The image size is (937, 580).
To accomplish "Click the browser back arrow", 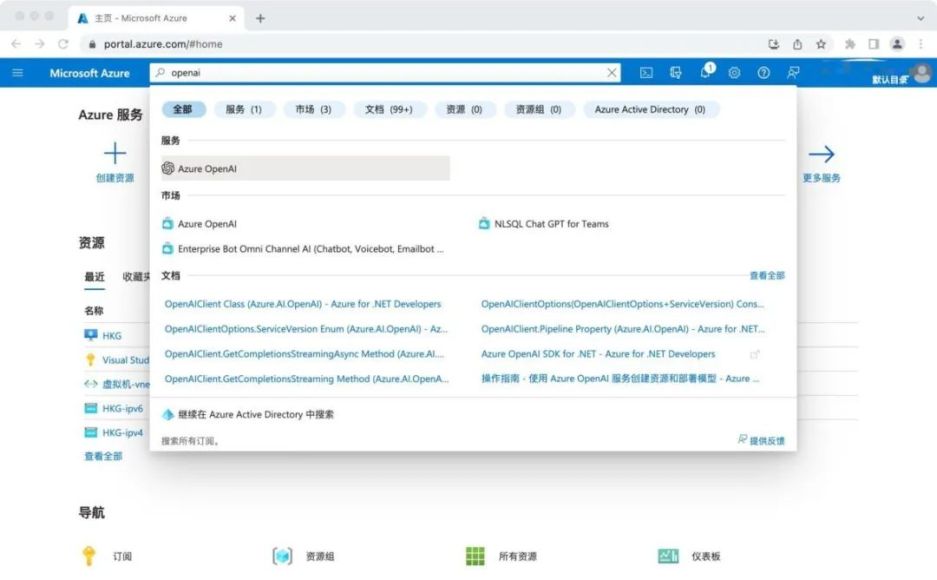I will [x=16, y=44].
